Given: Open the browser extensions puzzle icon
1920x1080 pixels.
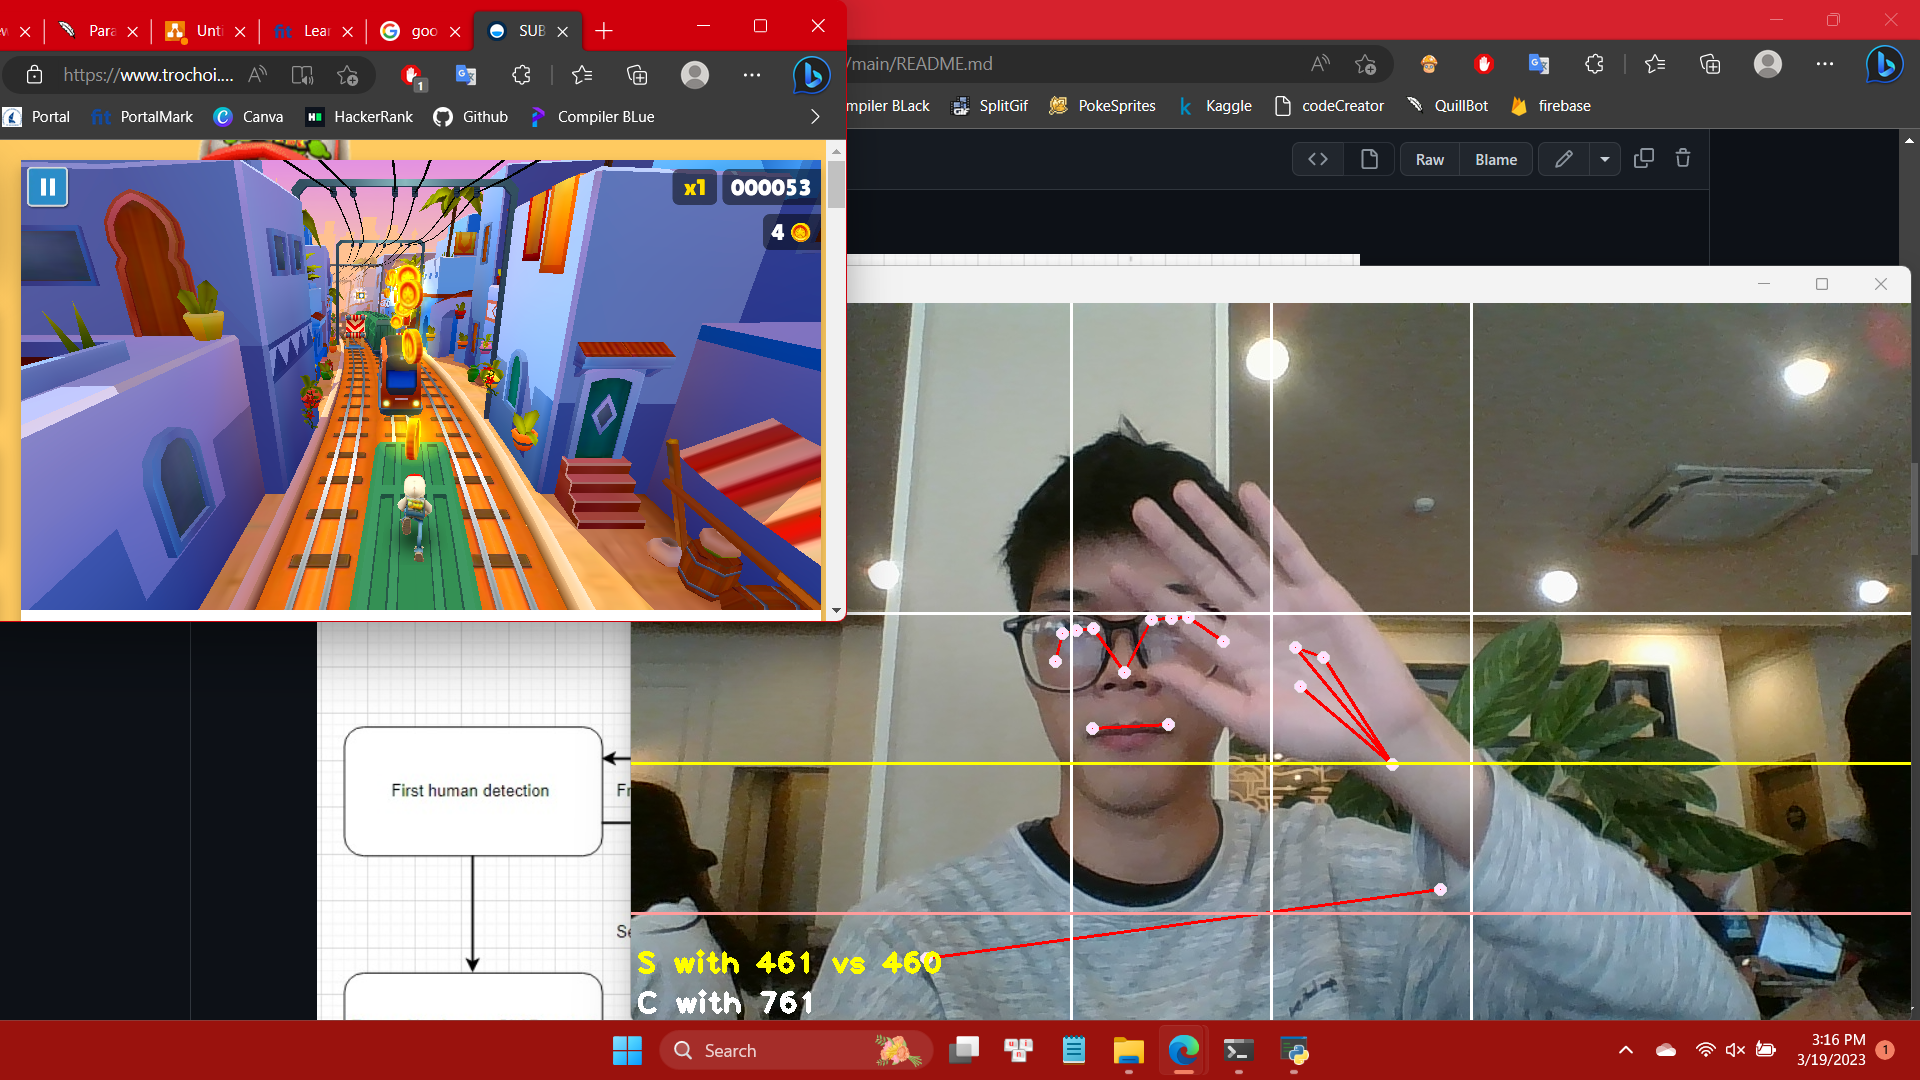Looking at the screenshot, I should pos(1593,64).
